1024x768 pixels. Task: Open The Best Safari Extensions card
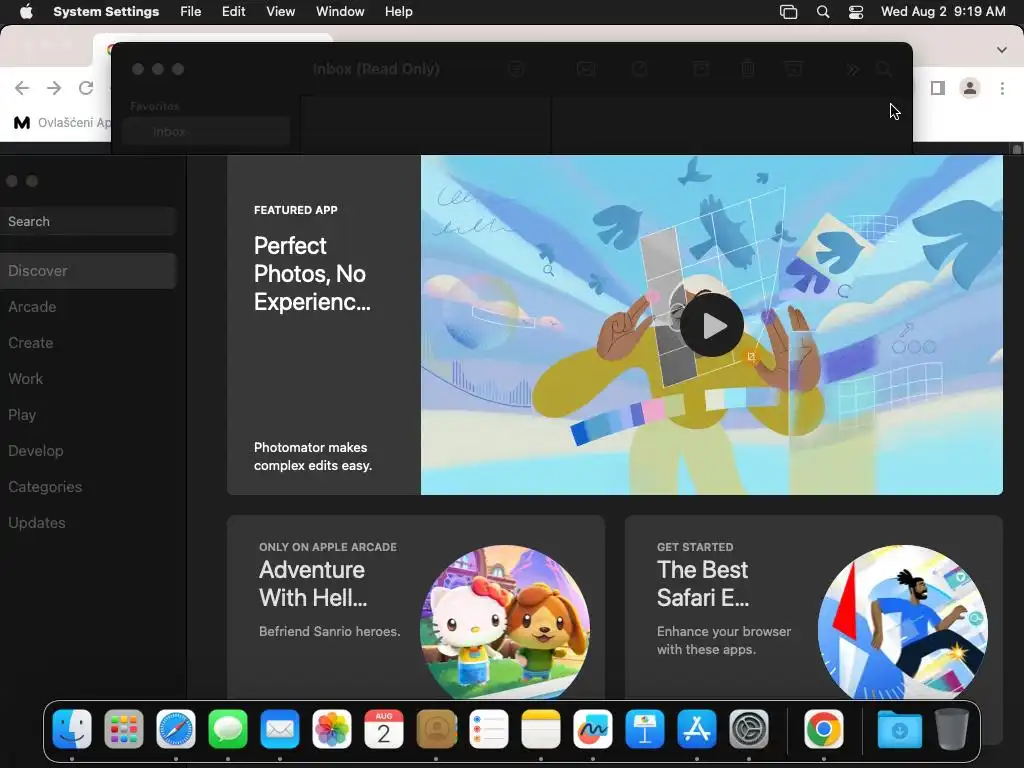point(814,607)
